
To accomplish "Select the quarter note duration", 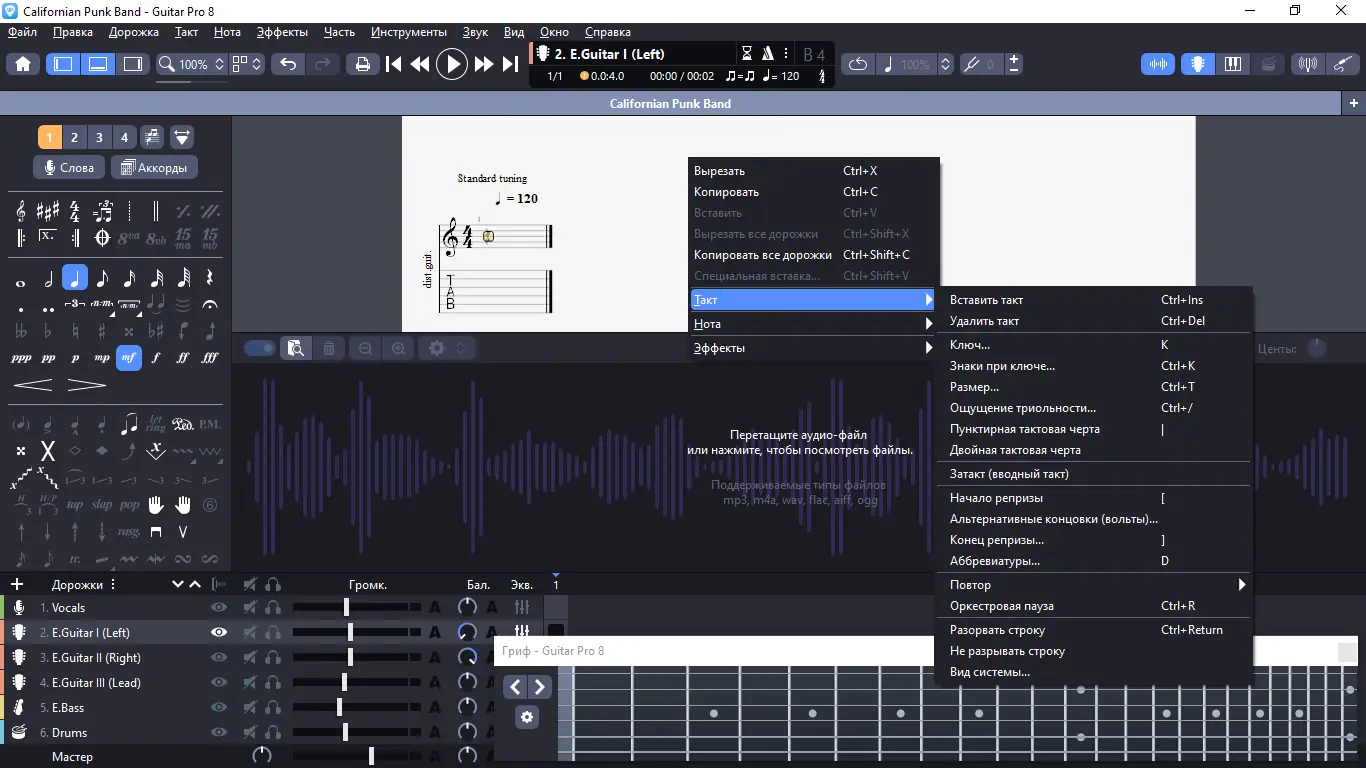I will tap(75, 278).
